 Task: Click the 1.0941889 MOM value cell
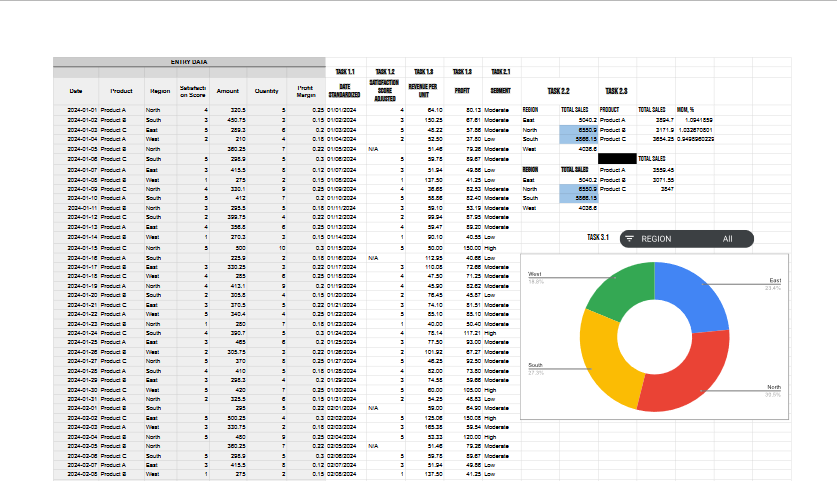point(695,120)
